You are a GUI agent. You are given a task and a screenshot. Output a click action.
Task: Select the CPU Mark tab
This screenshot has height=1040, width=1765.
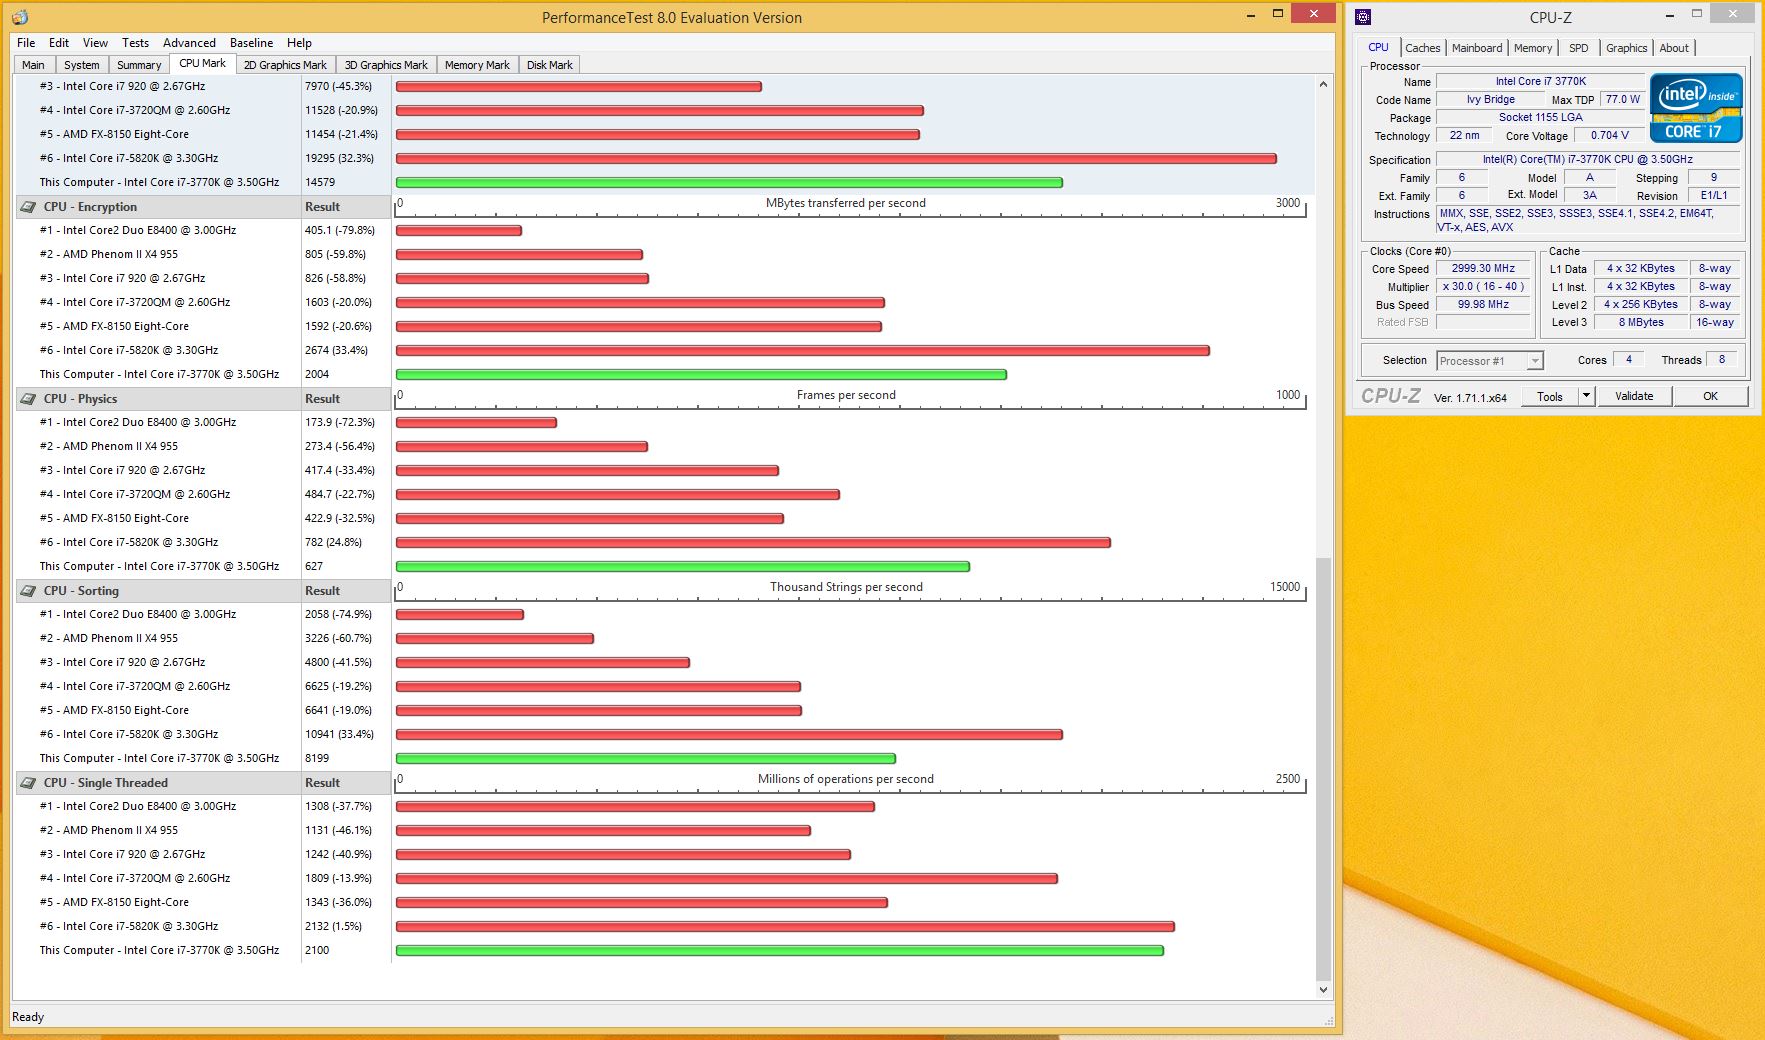click(202, 63)
